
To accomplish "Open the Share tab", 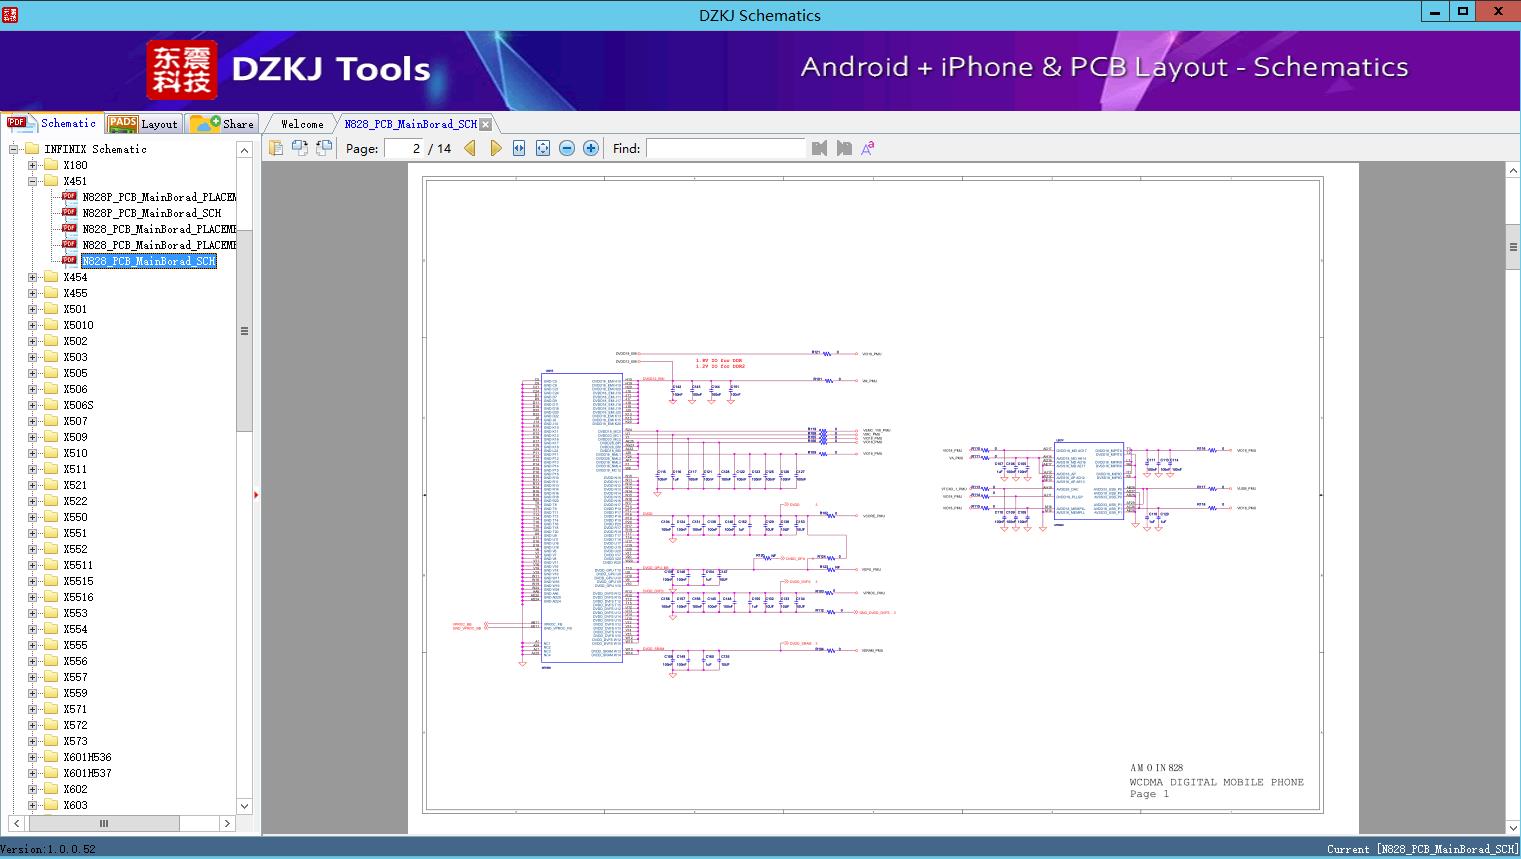I will (223, 124).
